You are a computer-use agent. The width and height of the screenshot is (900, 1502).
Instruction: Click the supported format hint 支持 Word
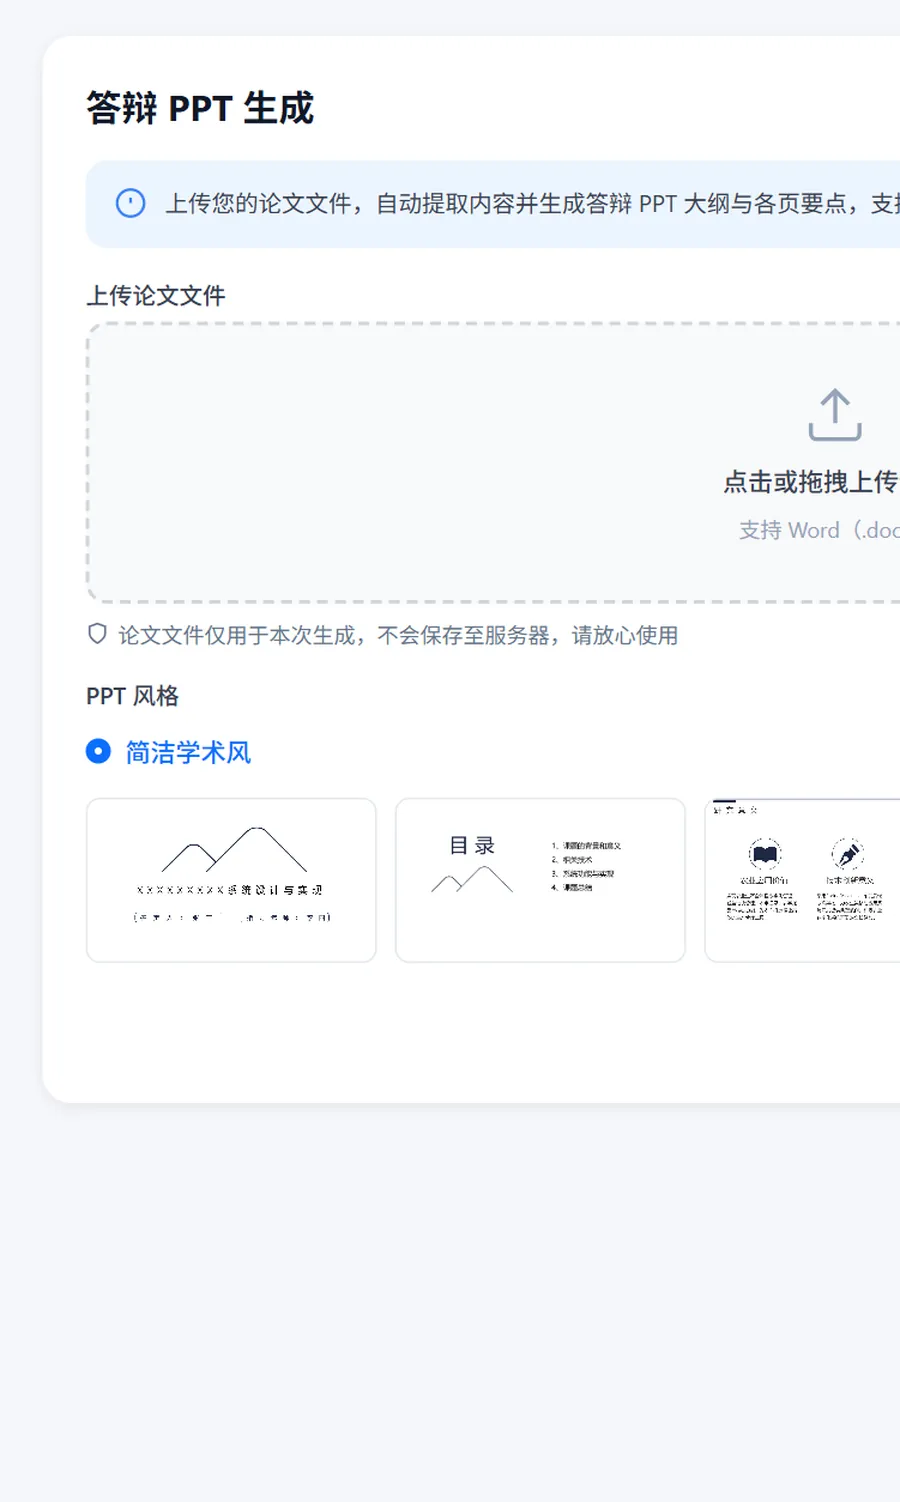point(819,530)
